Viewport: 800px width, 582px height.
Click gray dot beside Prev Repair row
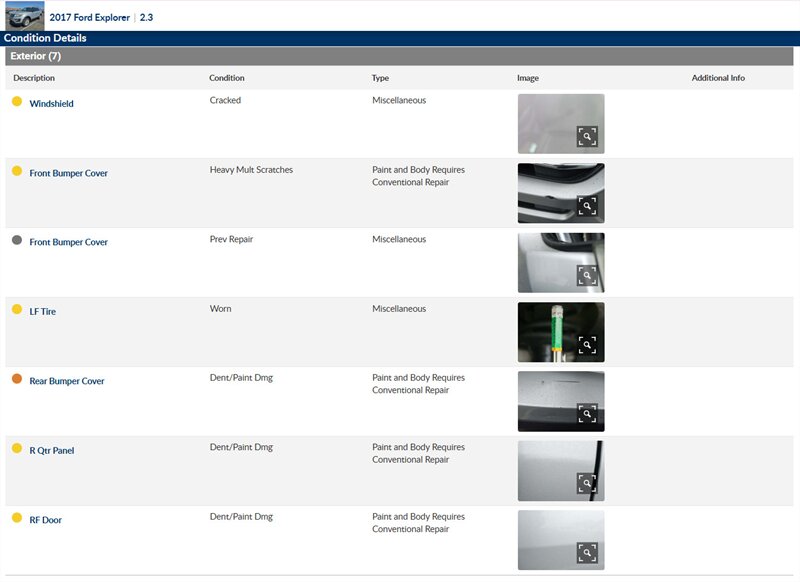(17, 240)
